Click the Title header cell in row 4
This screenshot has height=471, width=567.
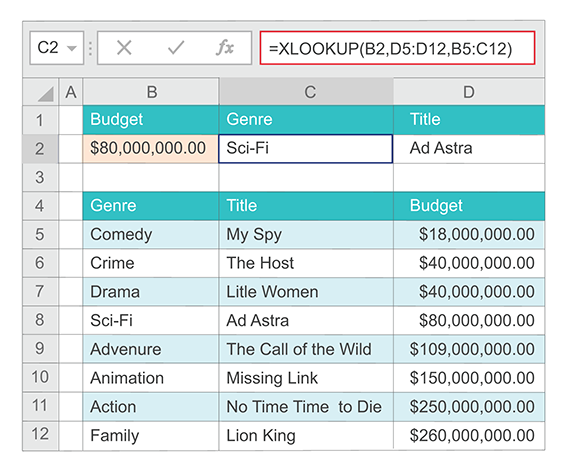(x=306, y=206)
